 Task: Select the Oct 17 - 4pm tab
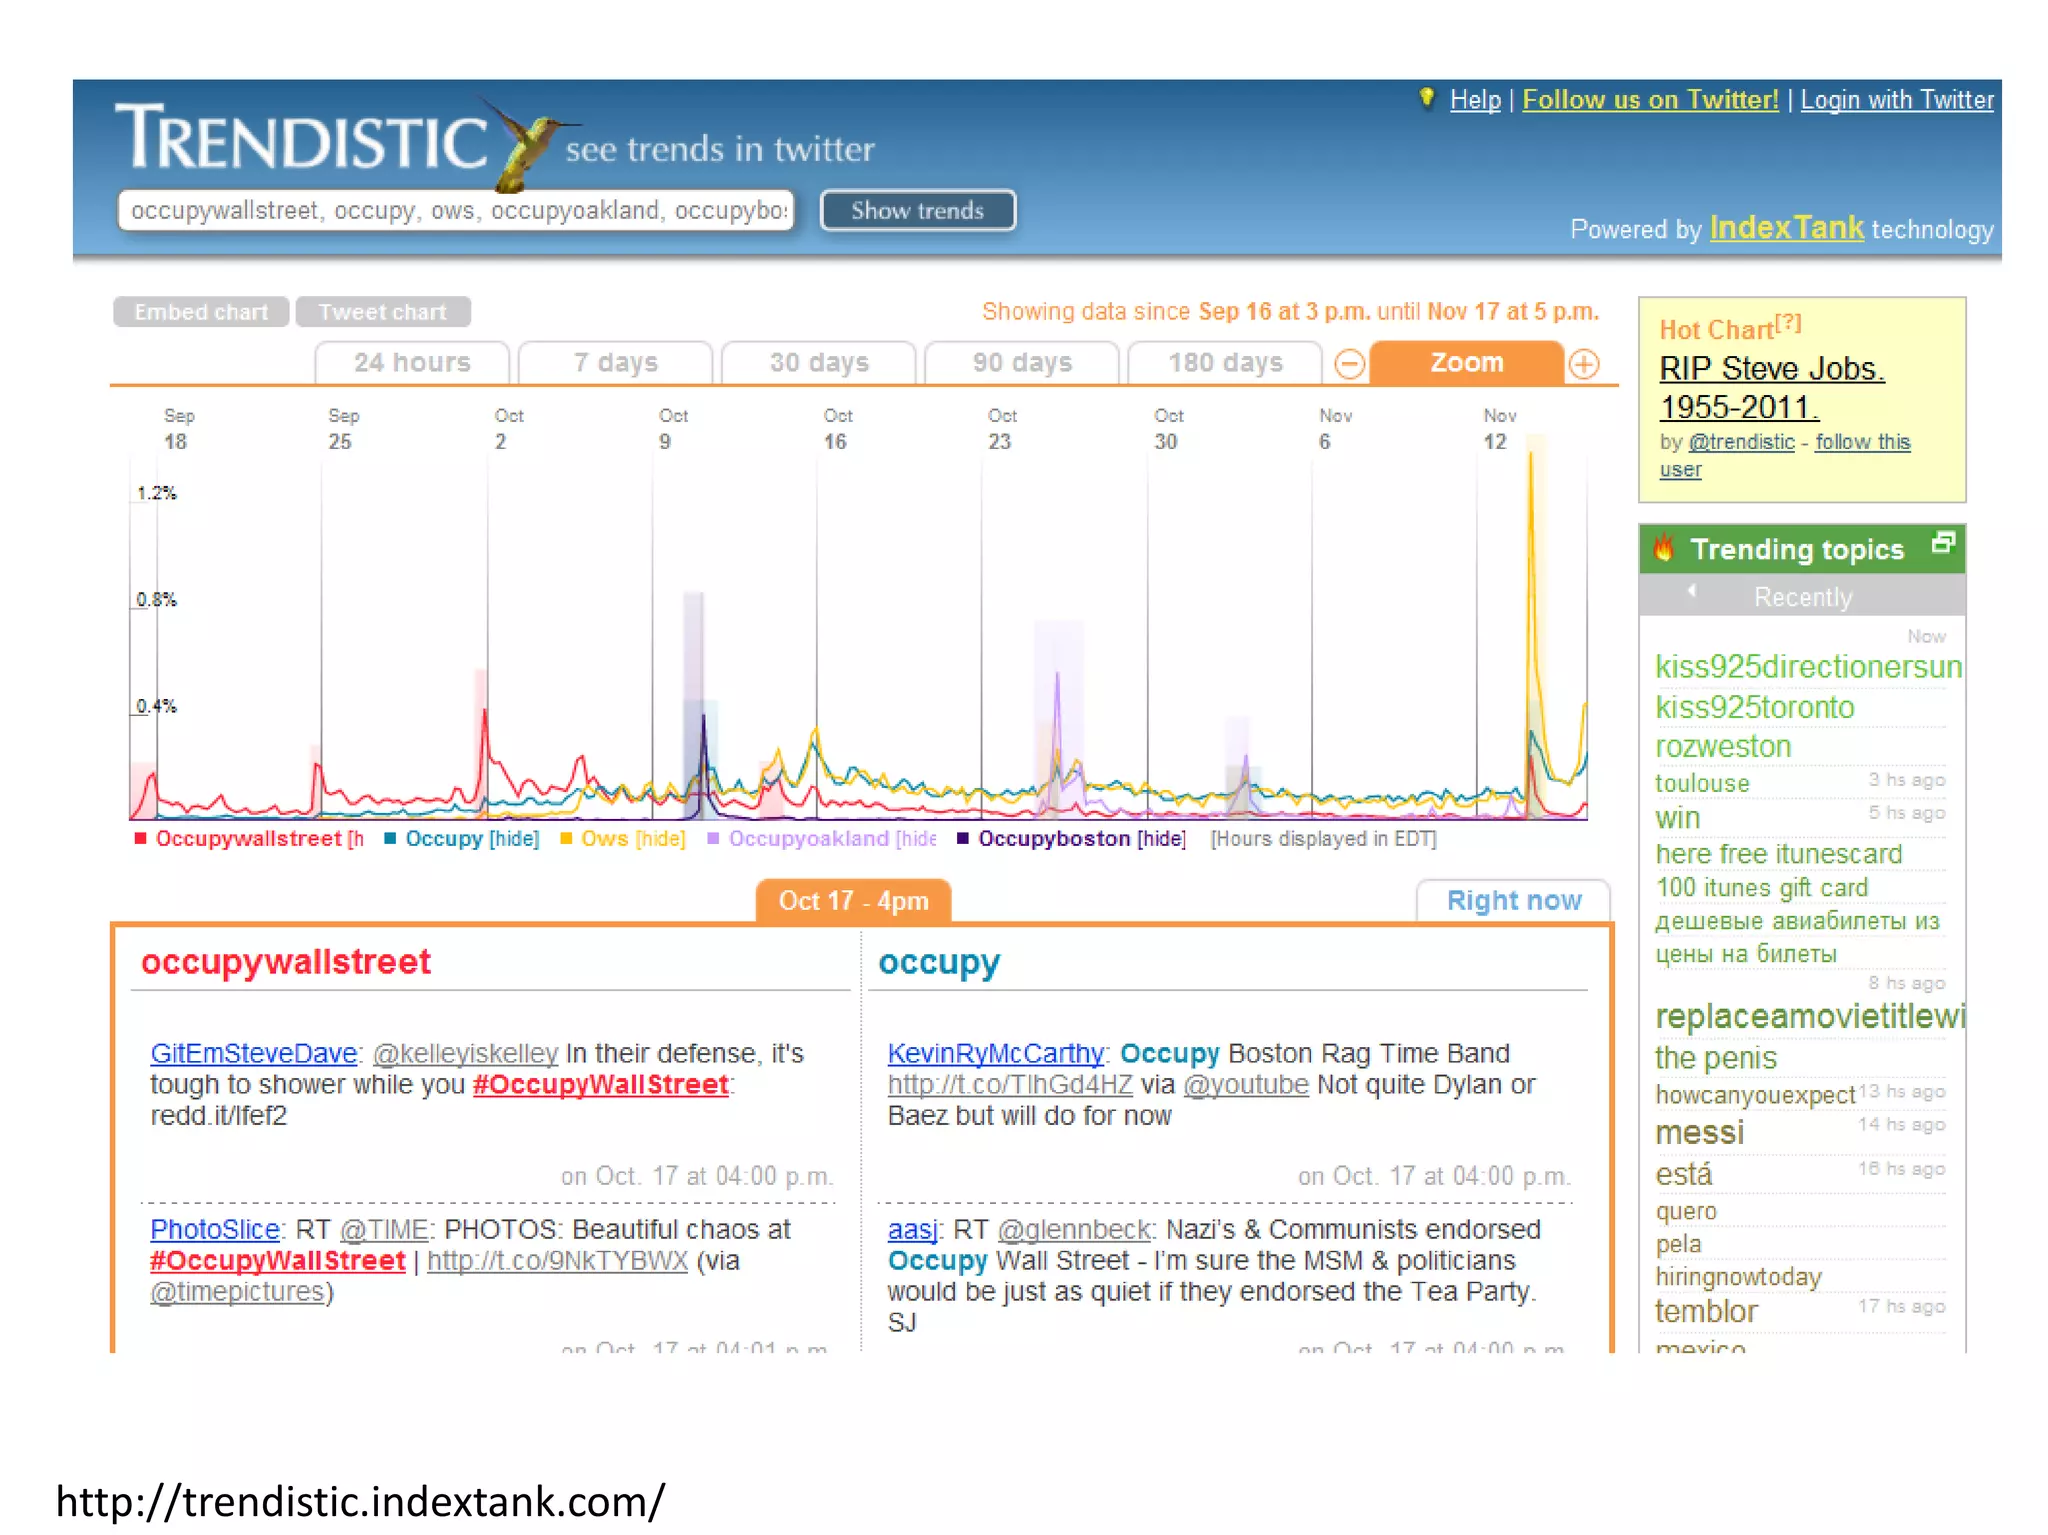tap(853, 901)
